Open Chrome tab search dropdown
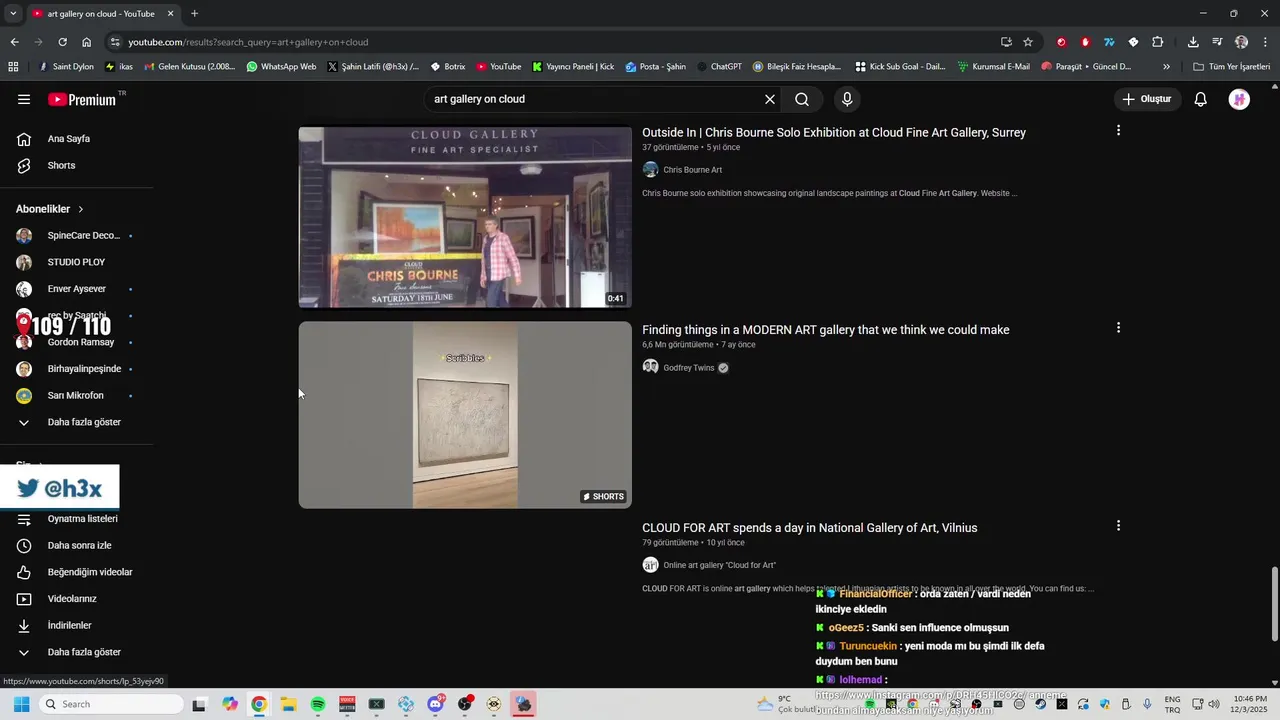Image resolution: width=1280 pixels, height=720 pixels. pyautogui.click(x=12, y=13)
